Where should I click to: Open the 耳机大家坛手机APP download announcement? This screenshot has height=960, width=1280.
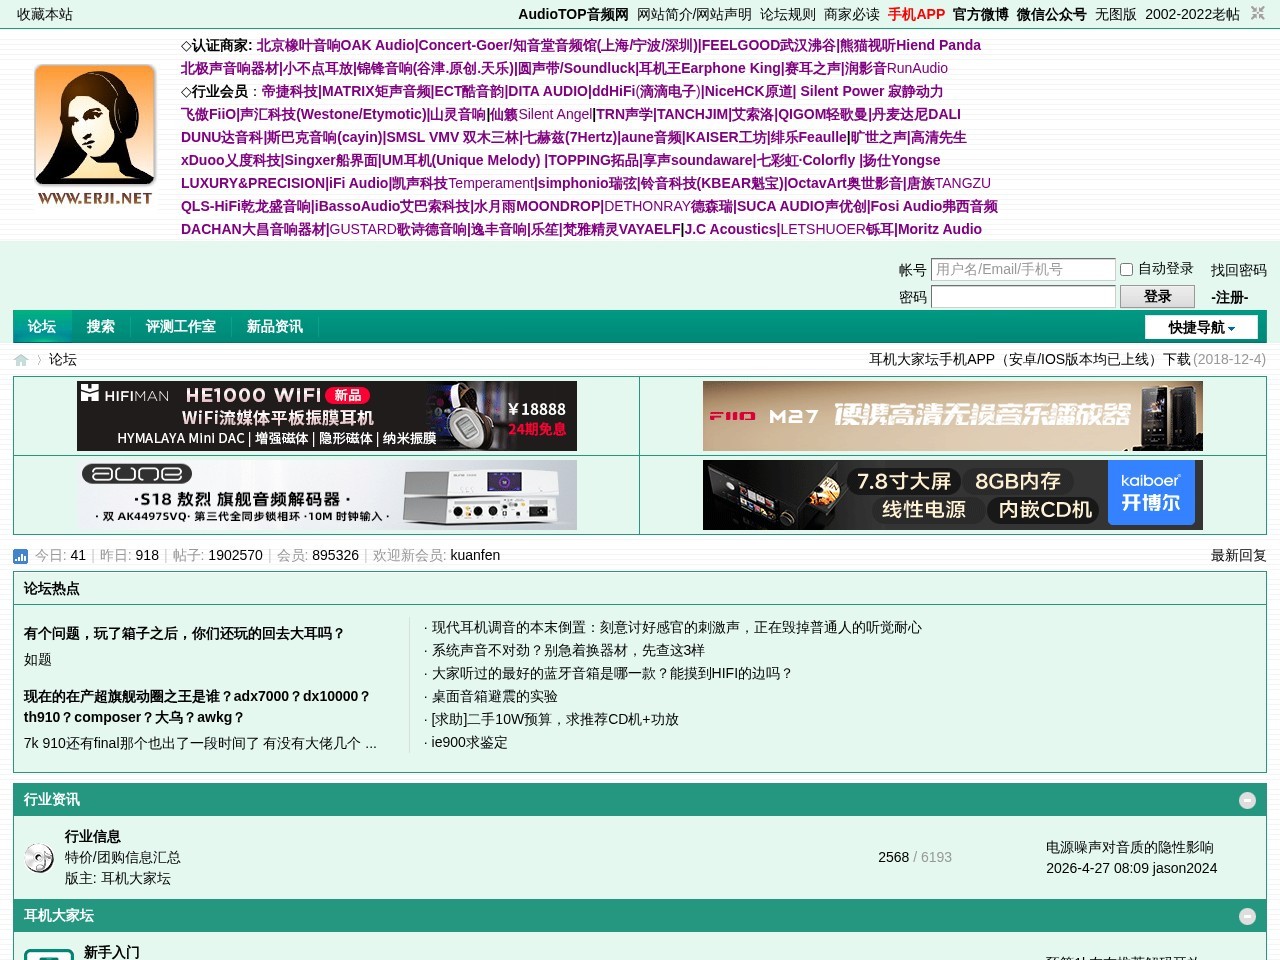1029,359
